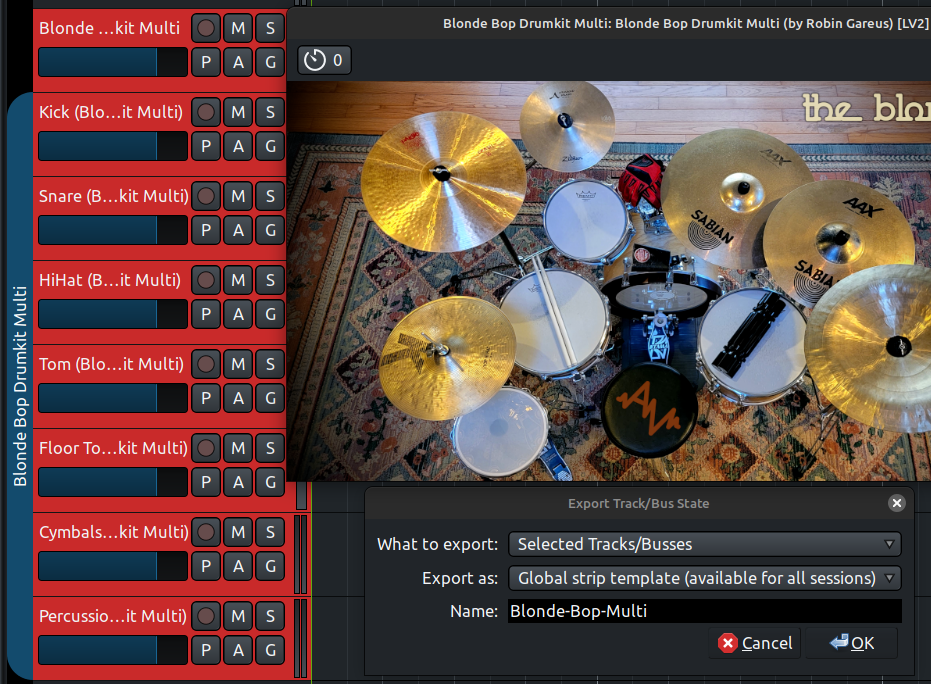This screenshot has width=931, height=684.
Task: Click record-enable button on Snare track
Action: point(206,196)
